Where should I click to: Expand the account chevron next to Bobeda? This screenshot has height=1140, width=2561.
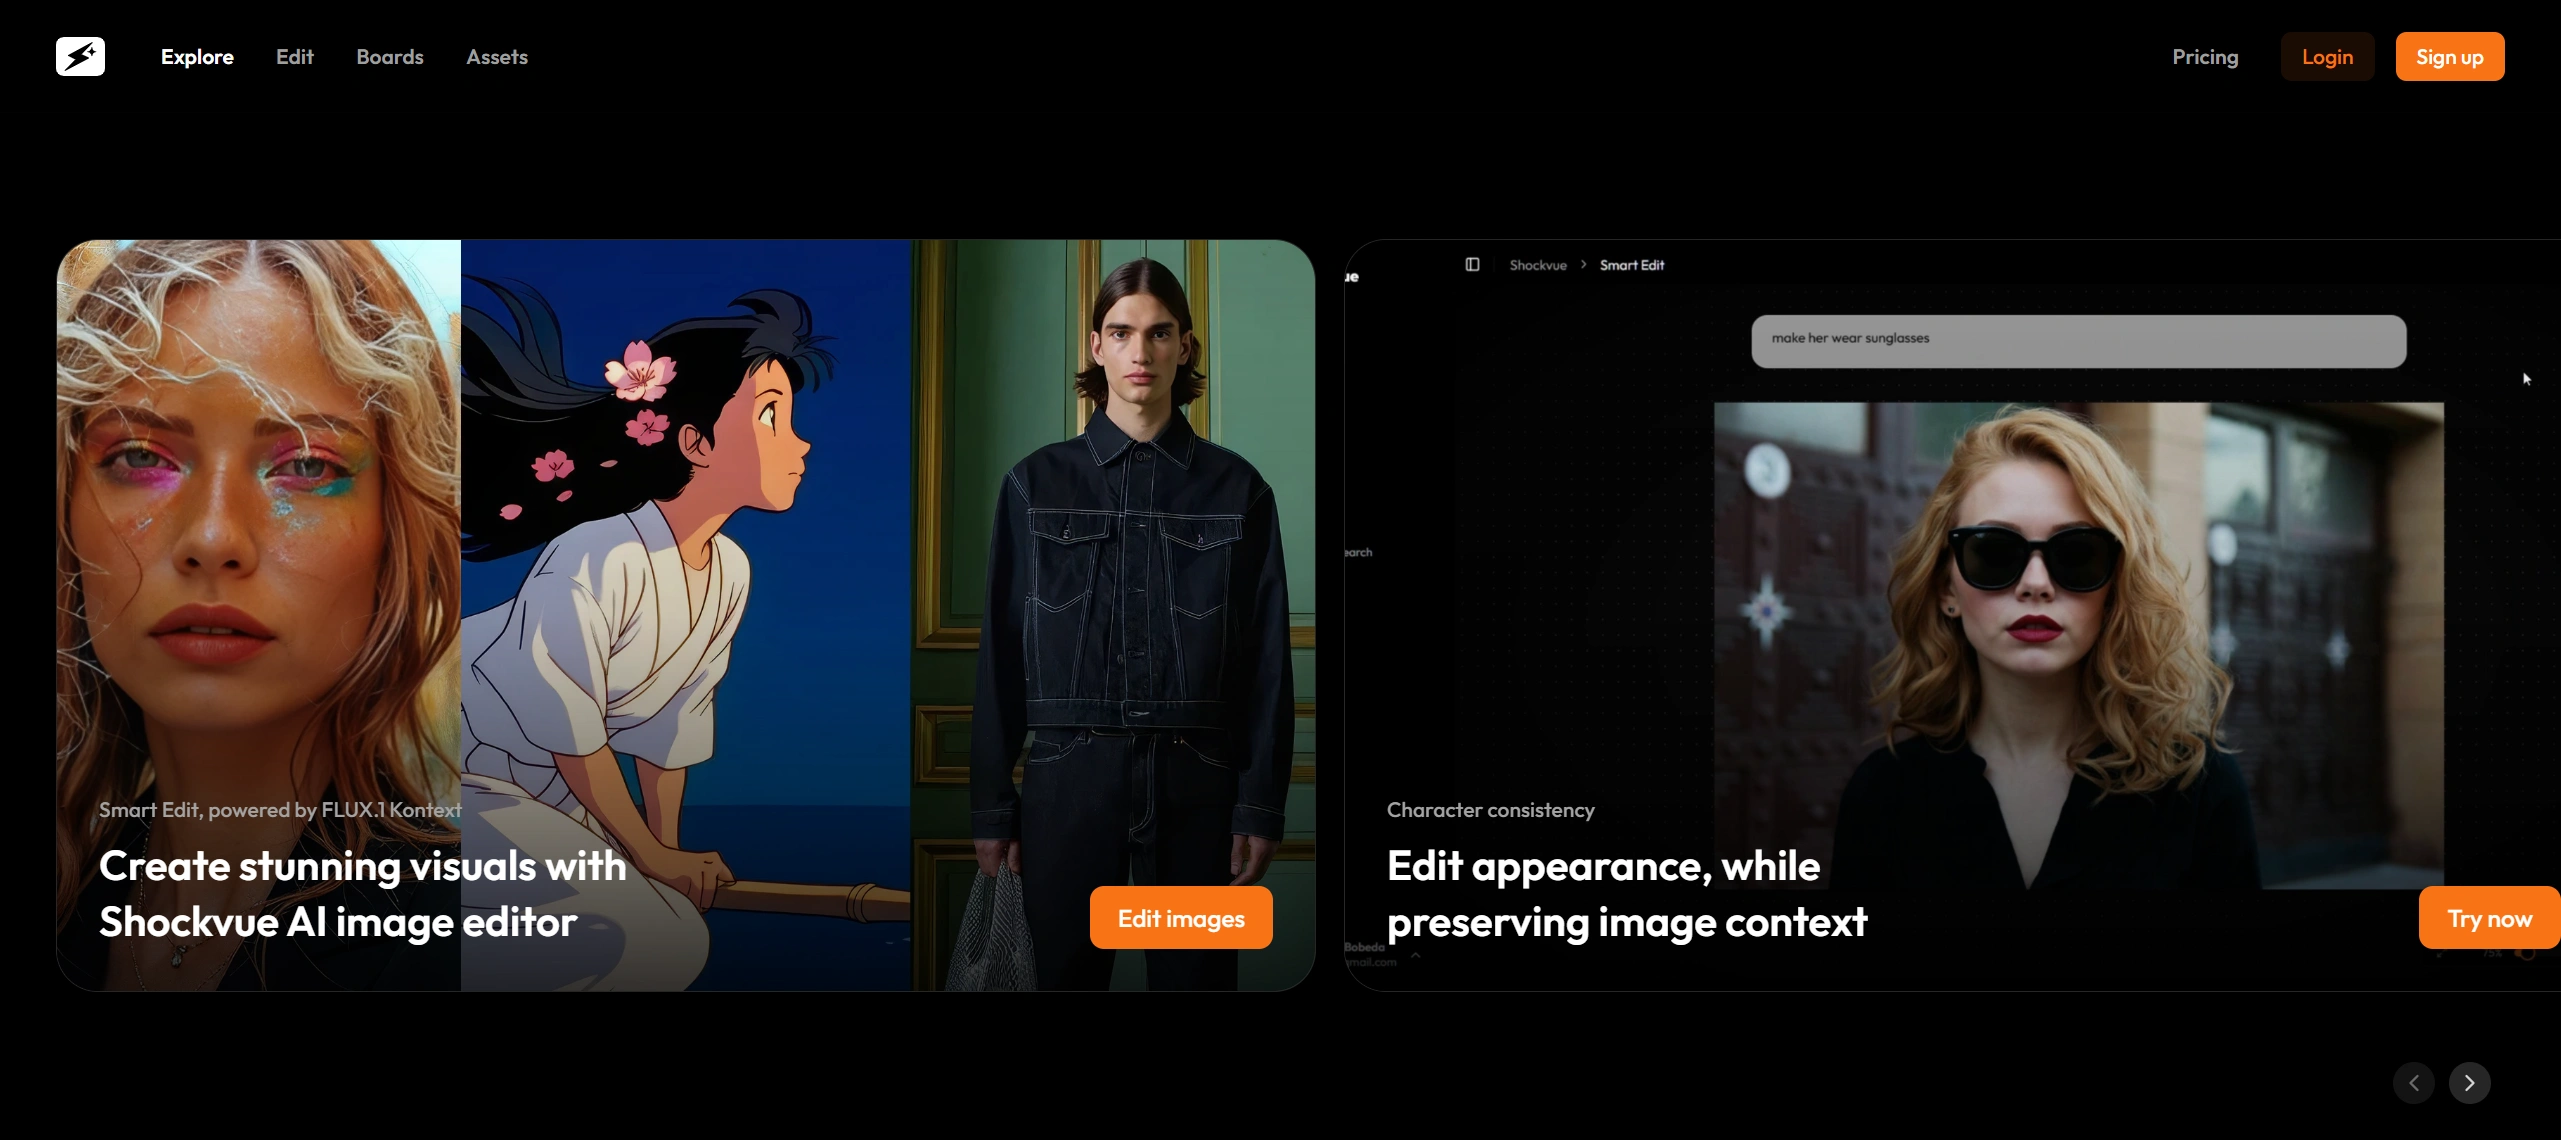(x=1415, y=955)
